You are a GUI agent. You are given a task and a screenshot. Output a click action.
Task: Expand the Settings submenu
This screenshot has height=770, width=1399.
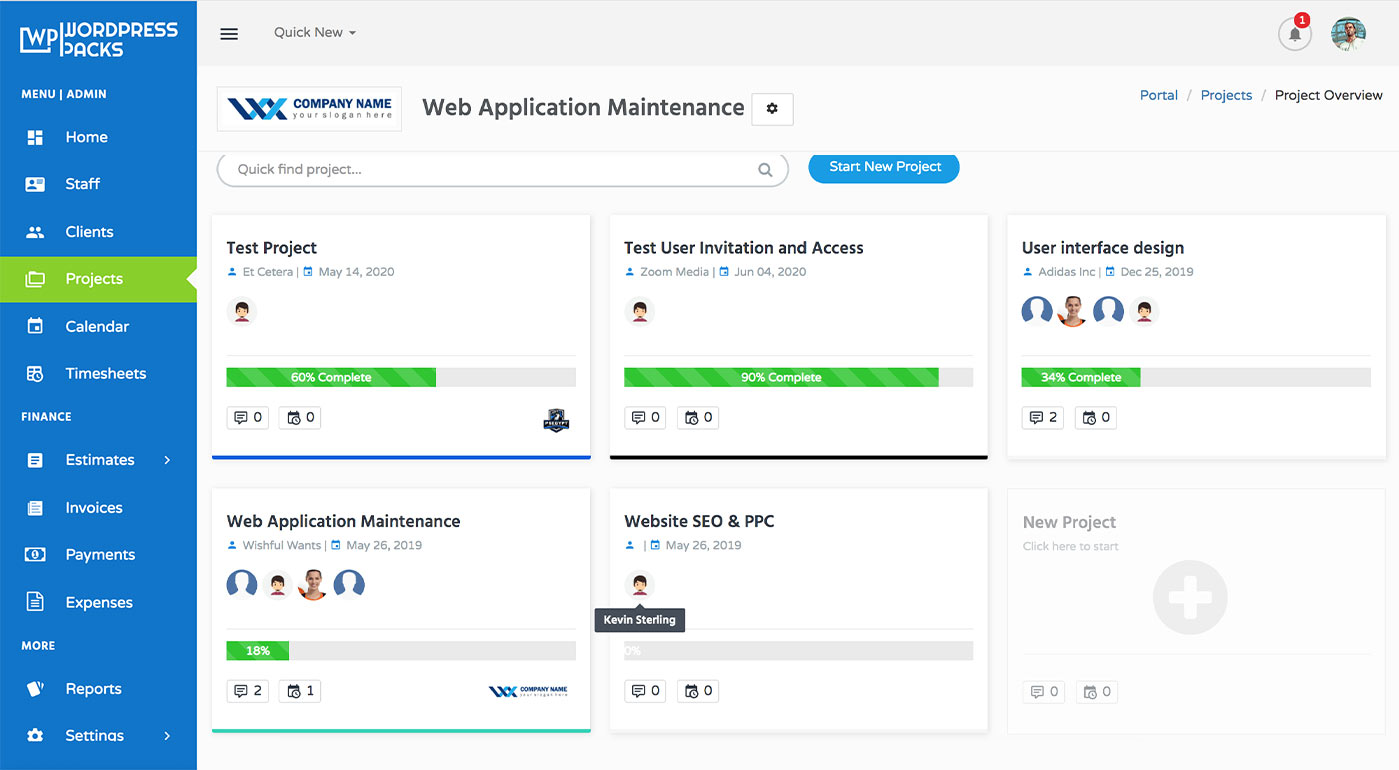[x=167, y=735]
